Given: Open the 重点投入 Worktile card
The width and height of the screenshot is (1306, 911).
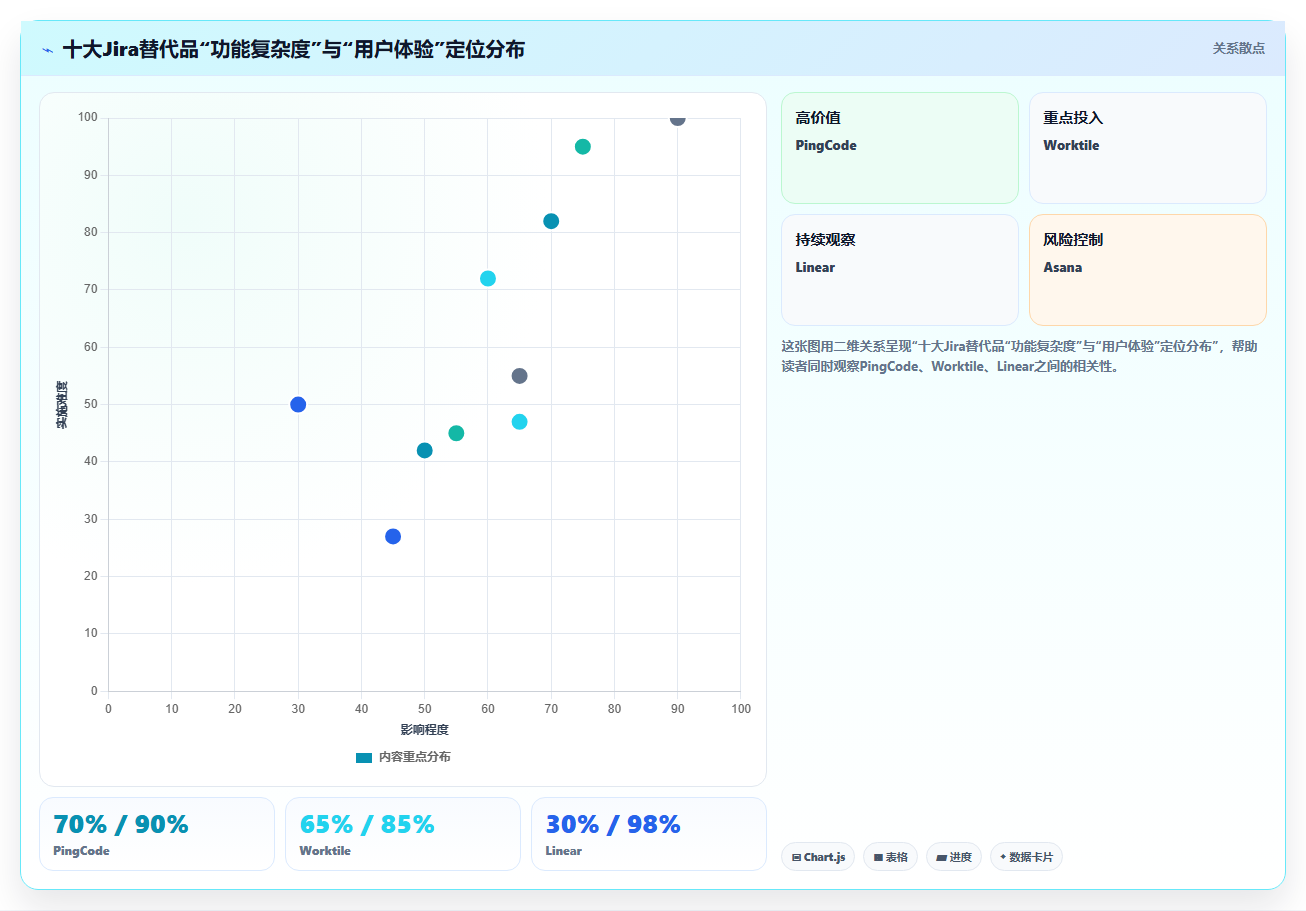Looking at the screenshot, I should point(1147,148).
